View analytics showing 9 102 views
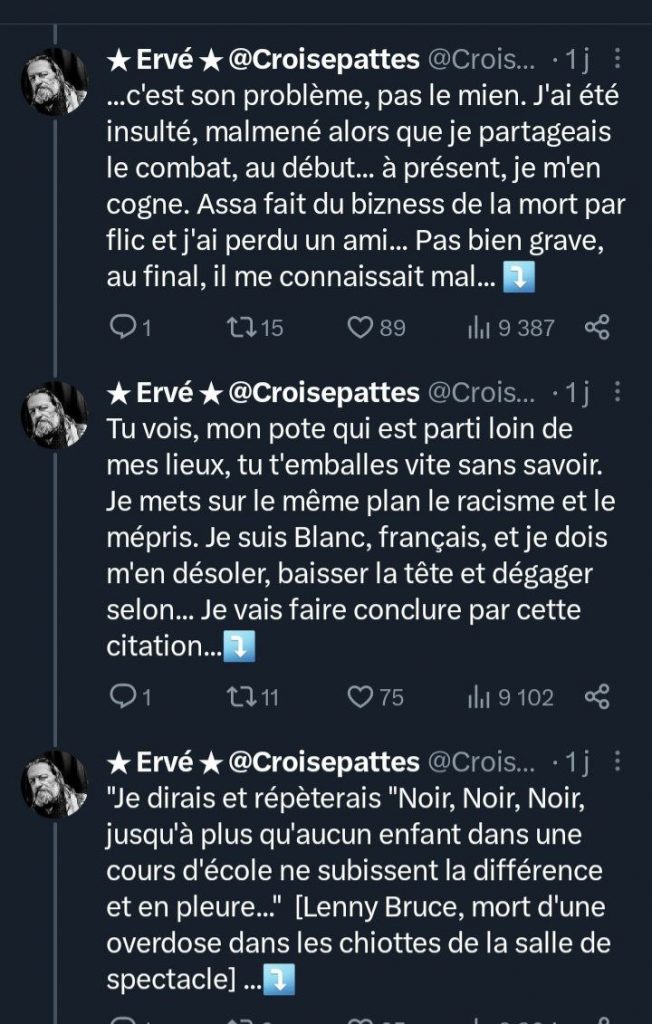Image resolution: width=652 pixels, height=1024 pixels. (510, 697)
